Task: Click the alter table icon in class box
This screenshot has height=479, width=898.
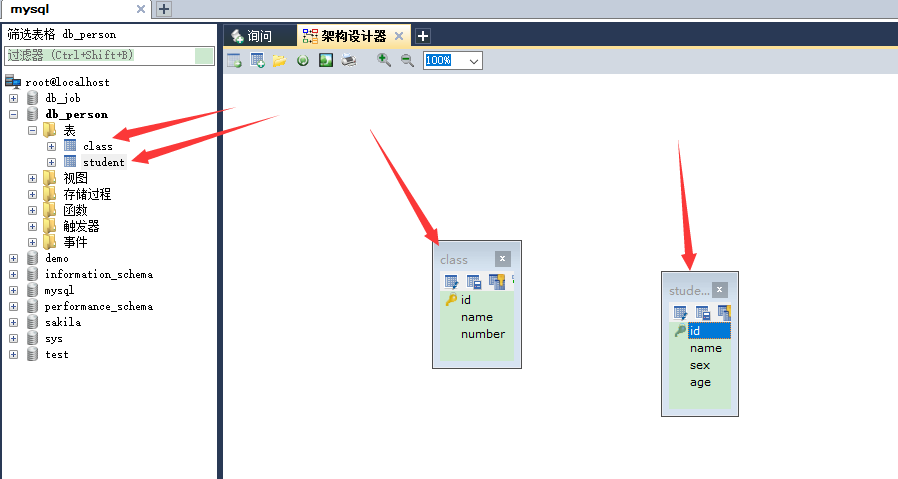Action: pyautogui.click(x=451, y=281)
